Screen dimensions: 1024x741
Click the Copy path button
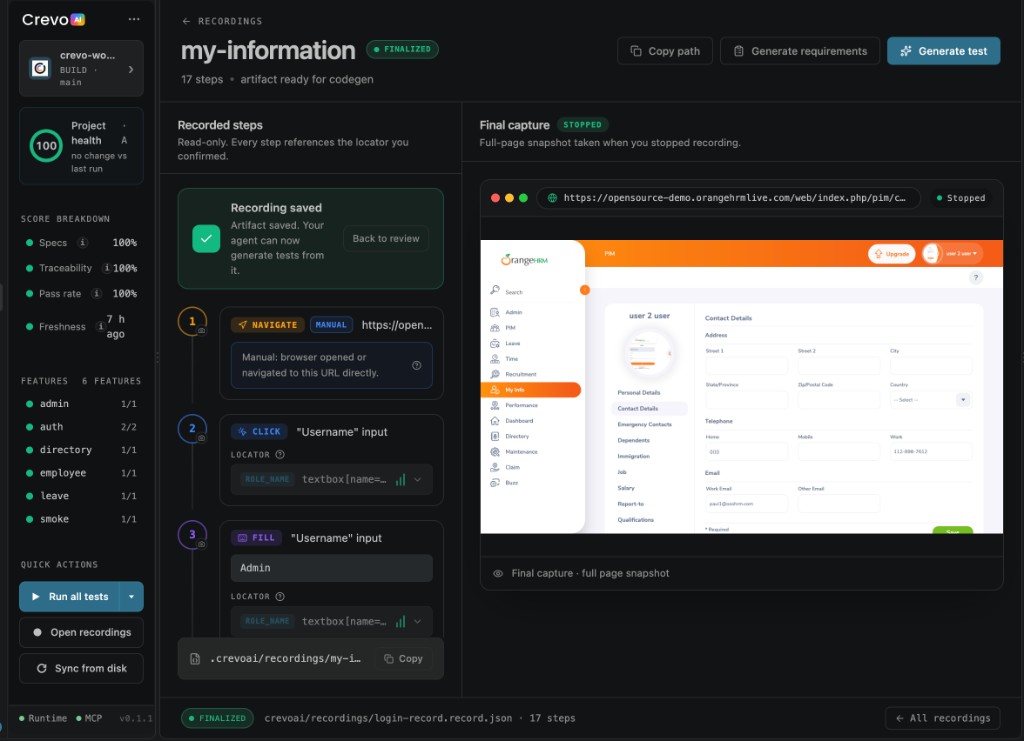[665, 51]
